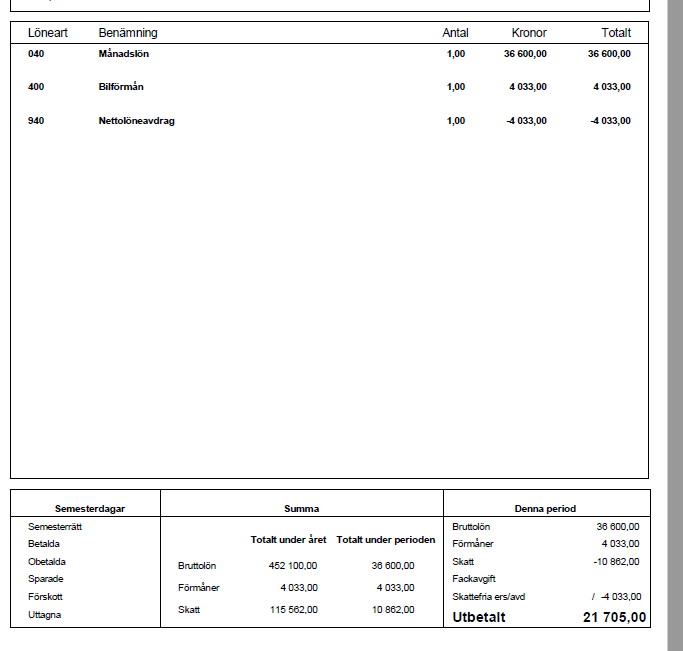The image size is (683, 651).
Task: Click the Totalt column header
Action: click(616, 33)
